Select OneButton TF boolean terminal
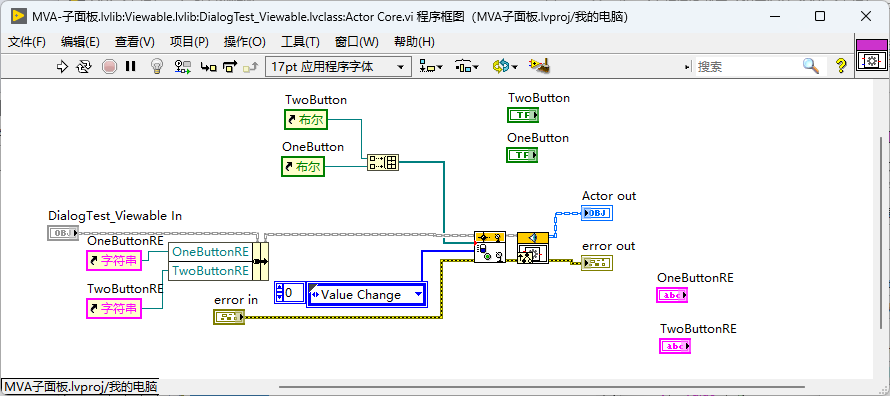 click(522, 155)
